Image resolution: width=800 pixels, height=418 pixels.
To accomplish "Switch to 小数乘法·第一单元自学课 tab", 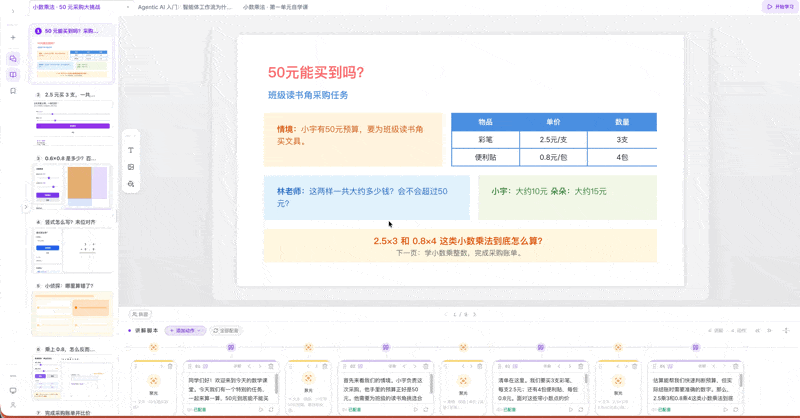I will coord(276,7).
